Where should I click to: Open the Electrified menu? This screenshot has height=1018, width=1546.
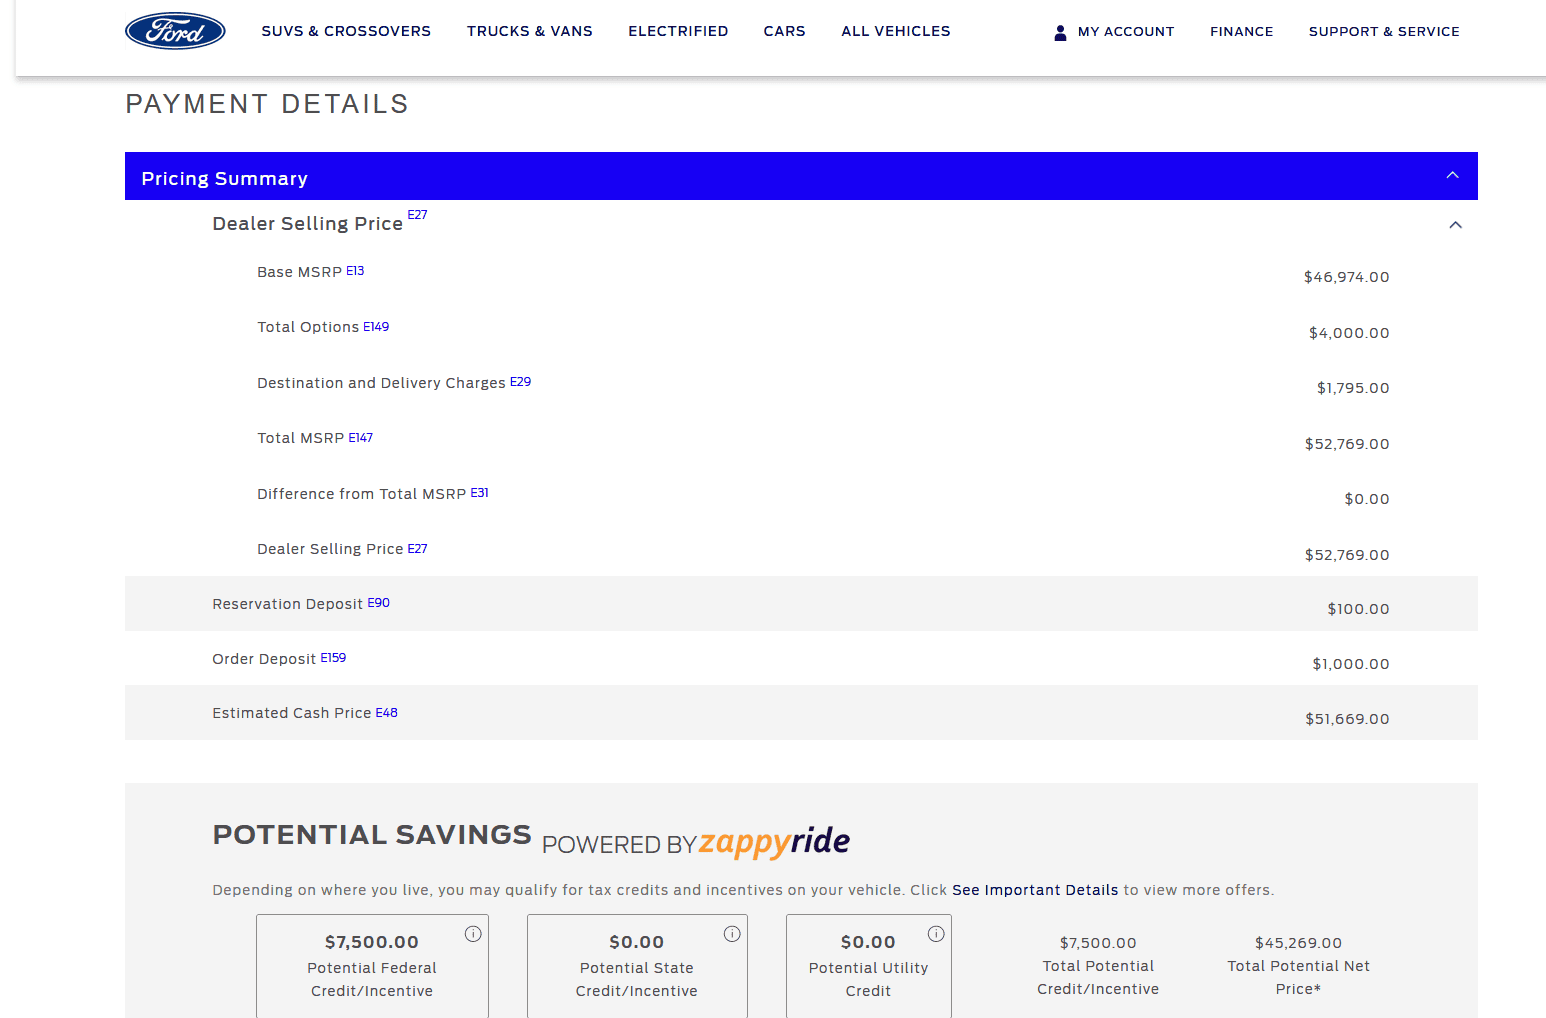678,31
